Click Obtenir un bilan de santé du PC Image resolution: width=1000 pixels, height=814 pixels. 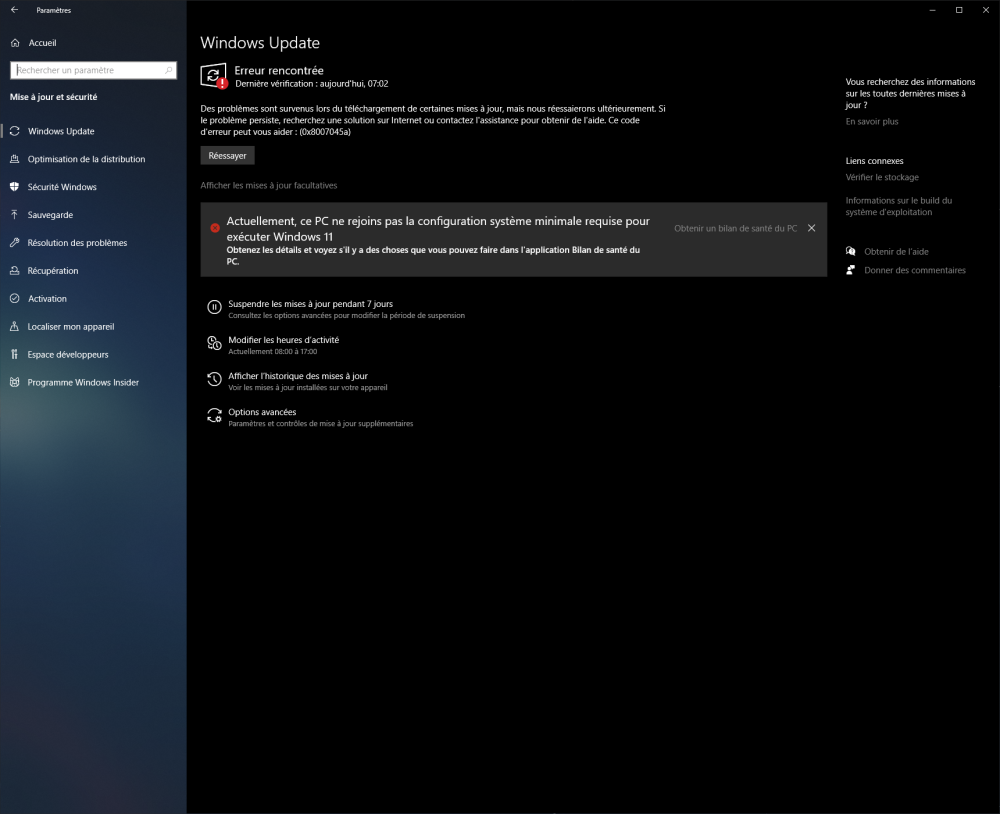tap(735, 228)
